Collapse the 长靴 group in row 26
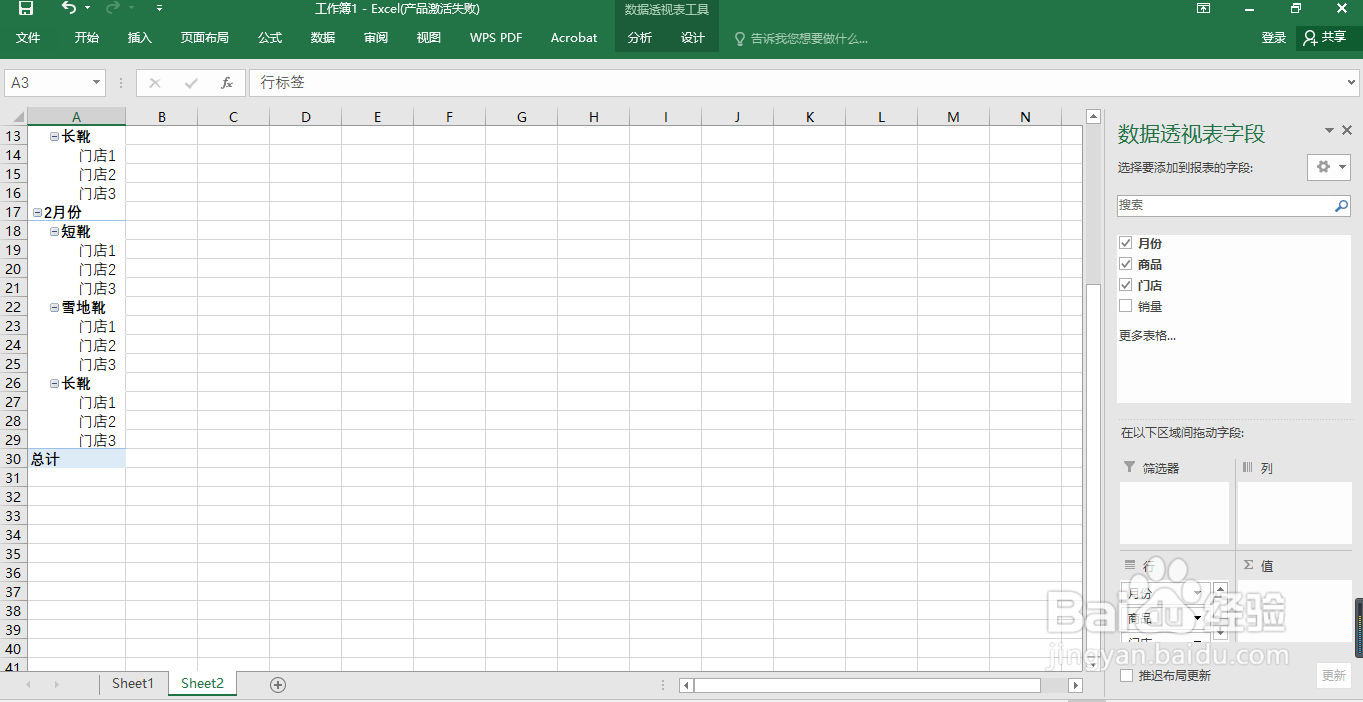Screen dimensions: 1363x702 click(55, 383)
